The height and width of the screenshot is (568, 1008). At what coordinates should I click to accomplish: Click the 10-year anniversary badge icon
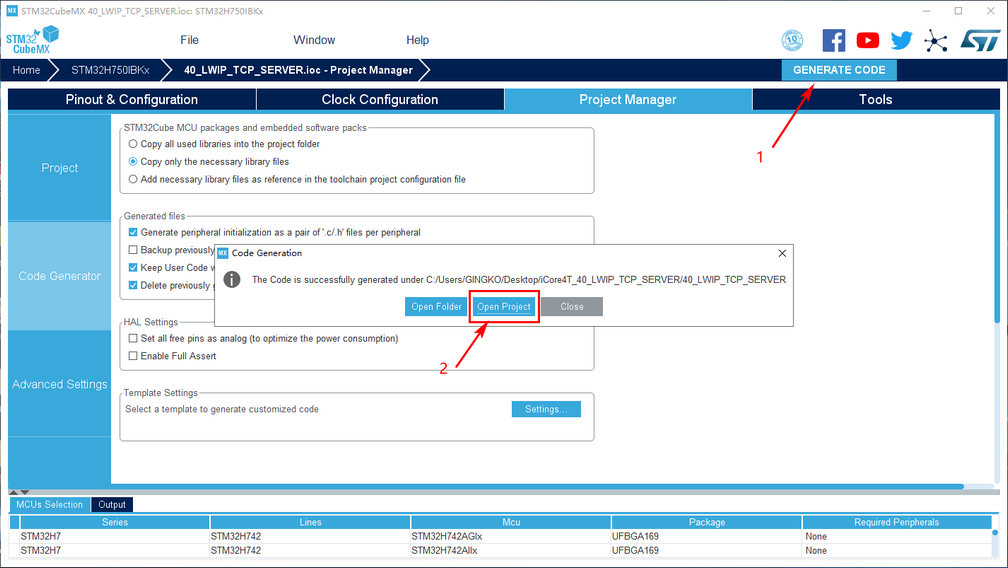[792, 40]
